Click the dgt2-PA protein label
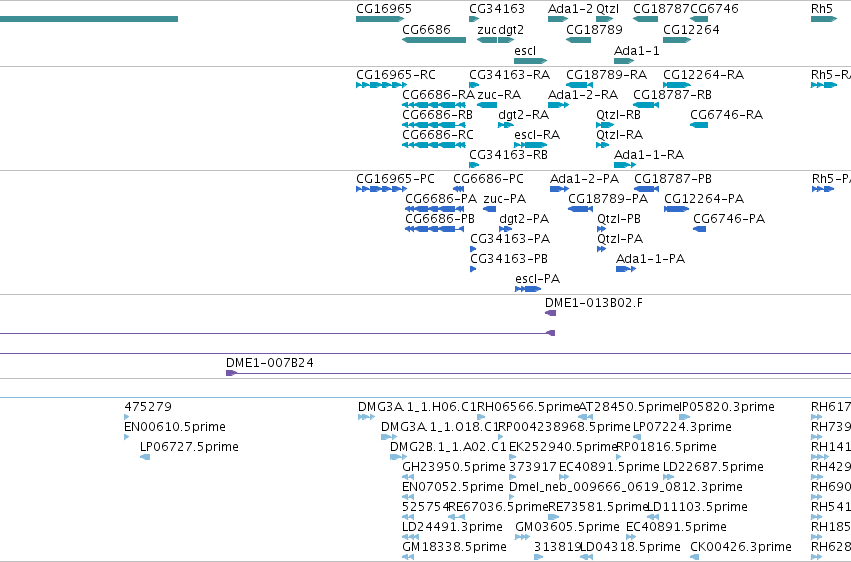This screenshot has height=562, width=851. pos(524,219)
